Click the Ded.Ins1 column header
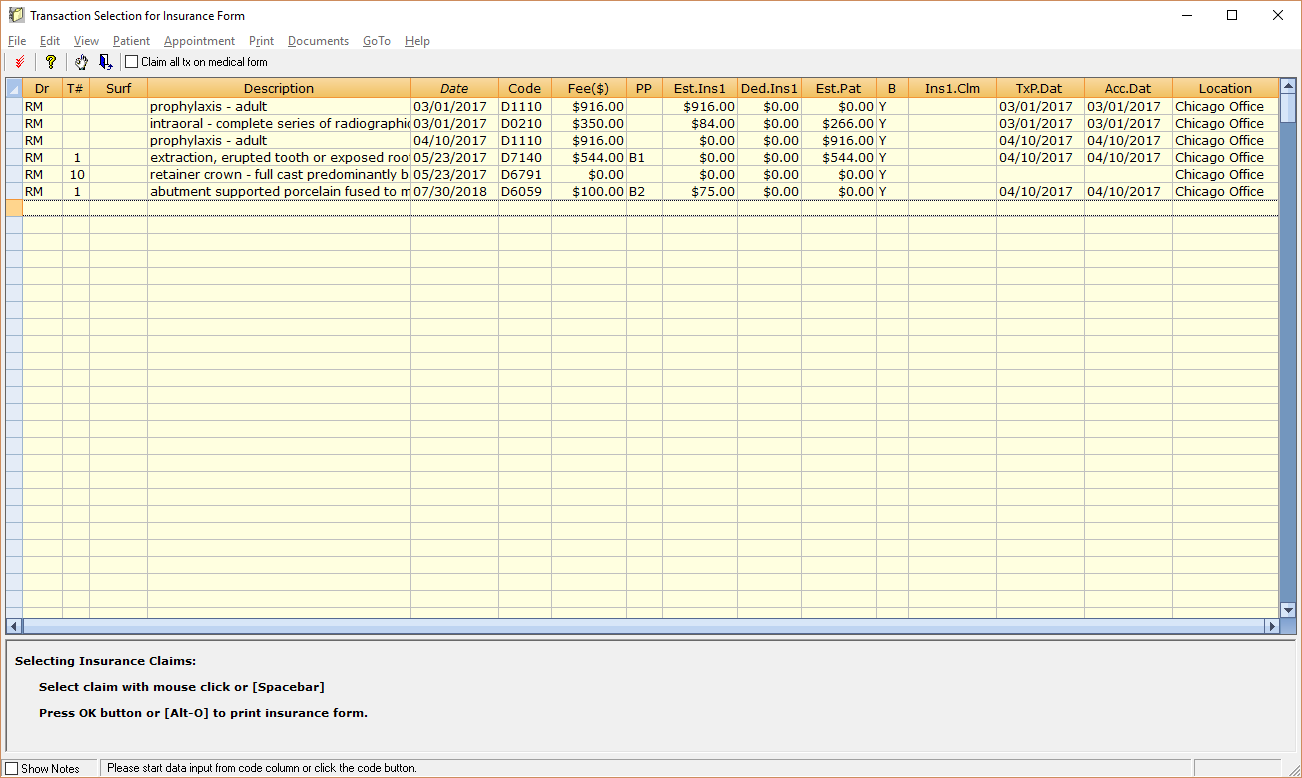Image resolution: width=1302 pixels, height=778 pixels. coord(769,88)
